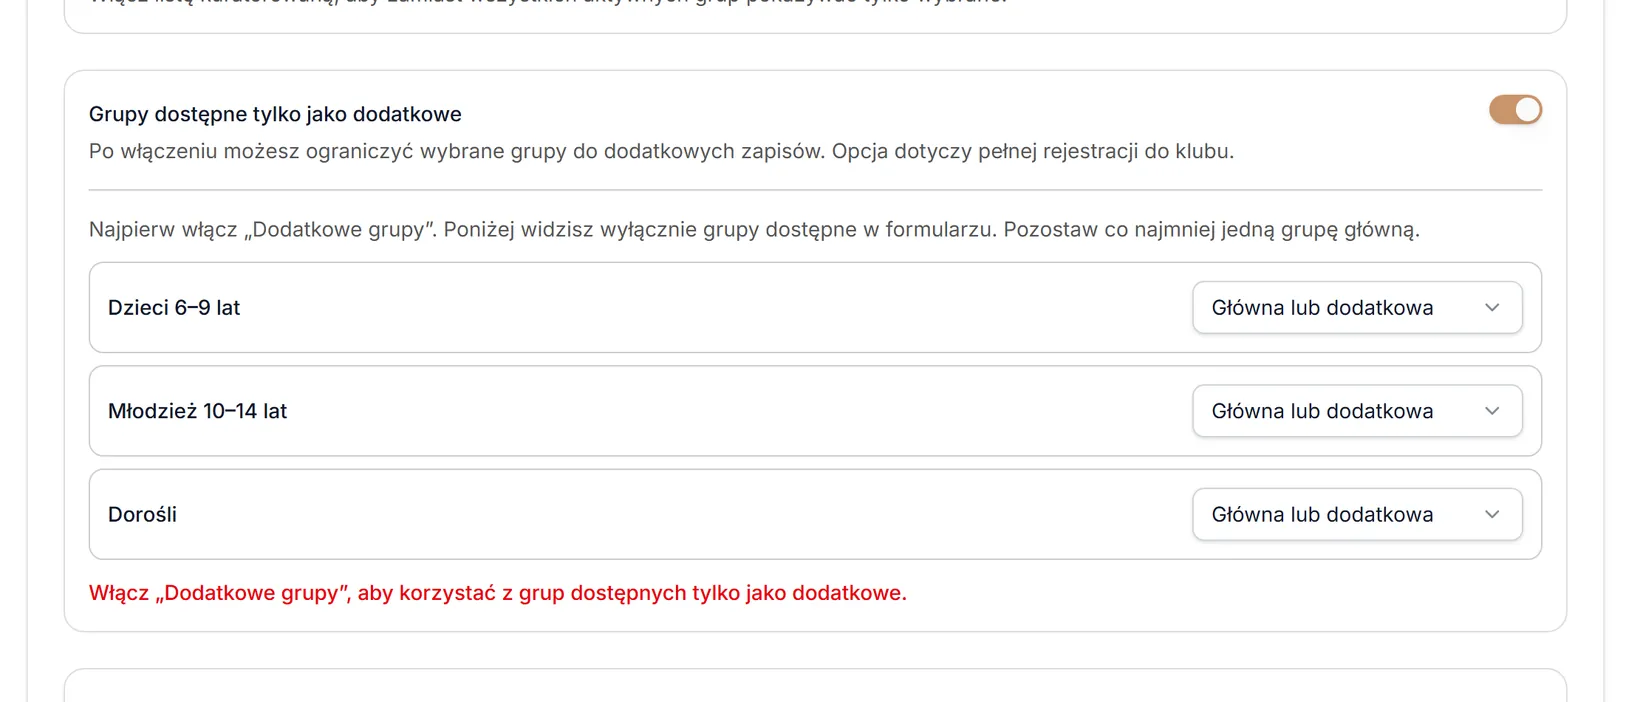The image size is (1640, 702).
Task: Click the red warning 'Włącz „Dodatkowe grupy”' message
Action: coord(498,593)
